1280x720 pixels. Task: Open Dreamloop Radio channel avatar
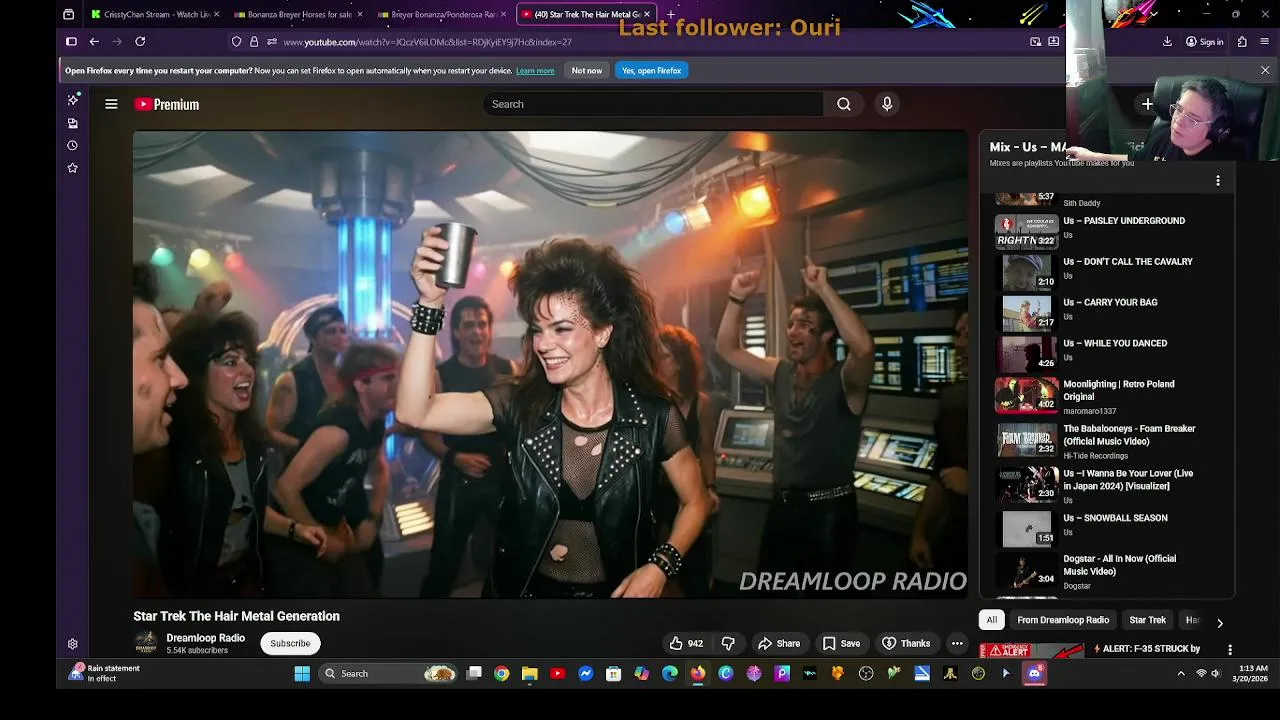[146, 643]
